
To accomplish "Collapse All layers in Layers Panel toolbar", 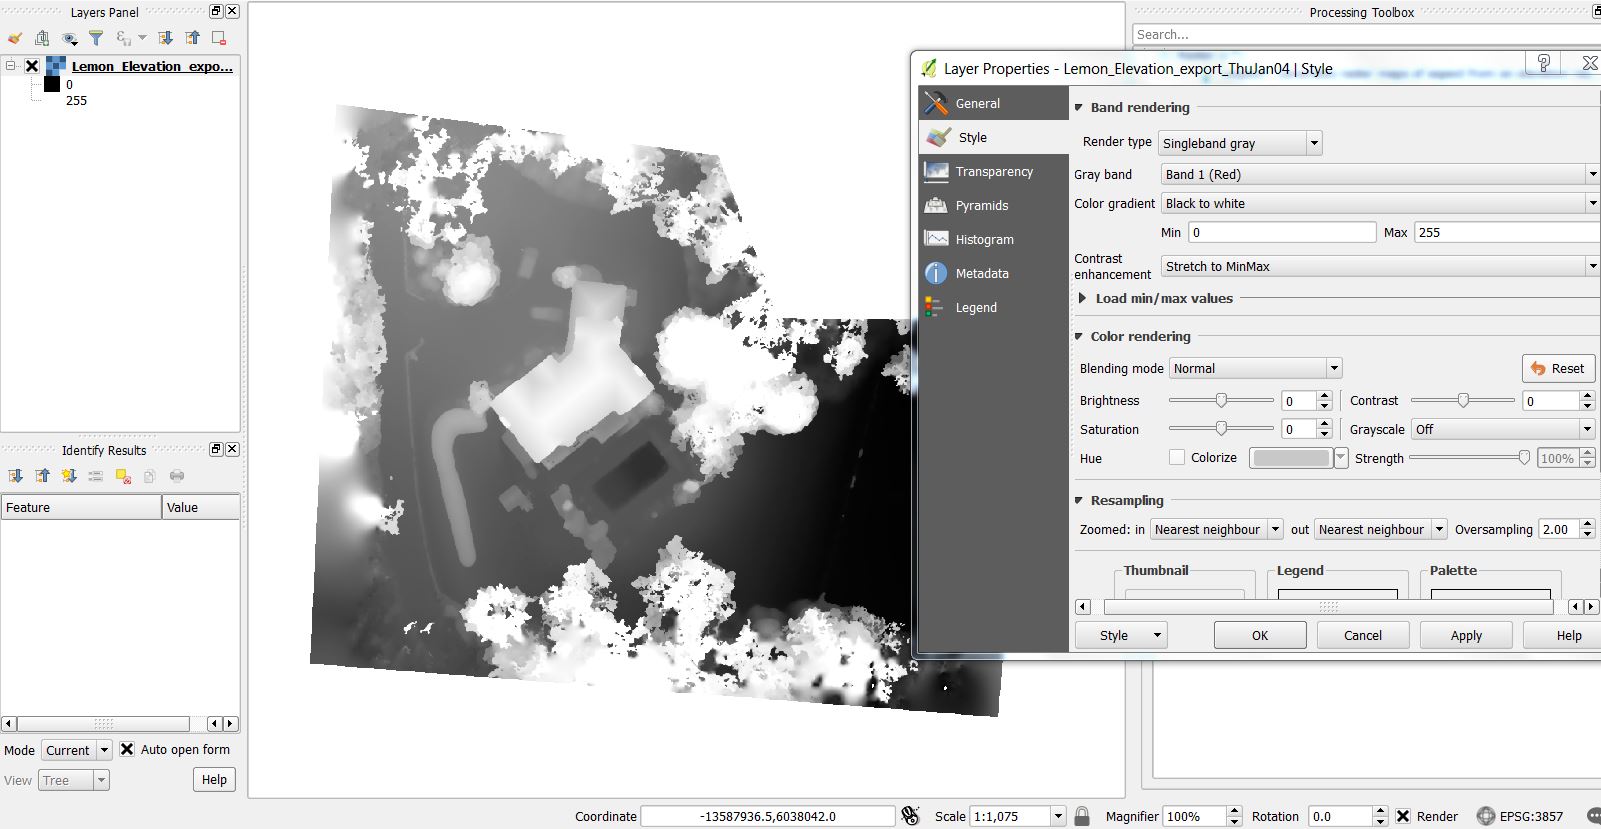I will pyautogui.click(x=192, y=38).
